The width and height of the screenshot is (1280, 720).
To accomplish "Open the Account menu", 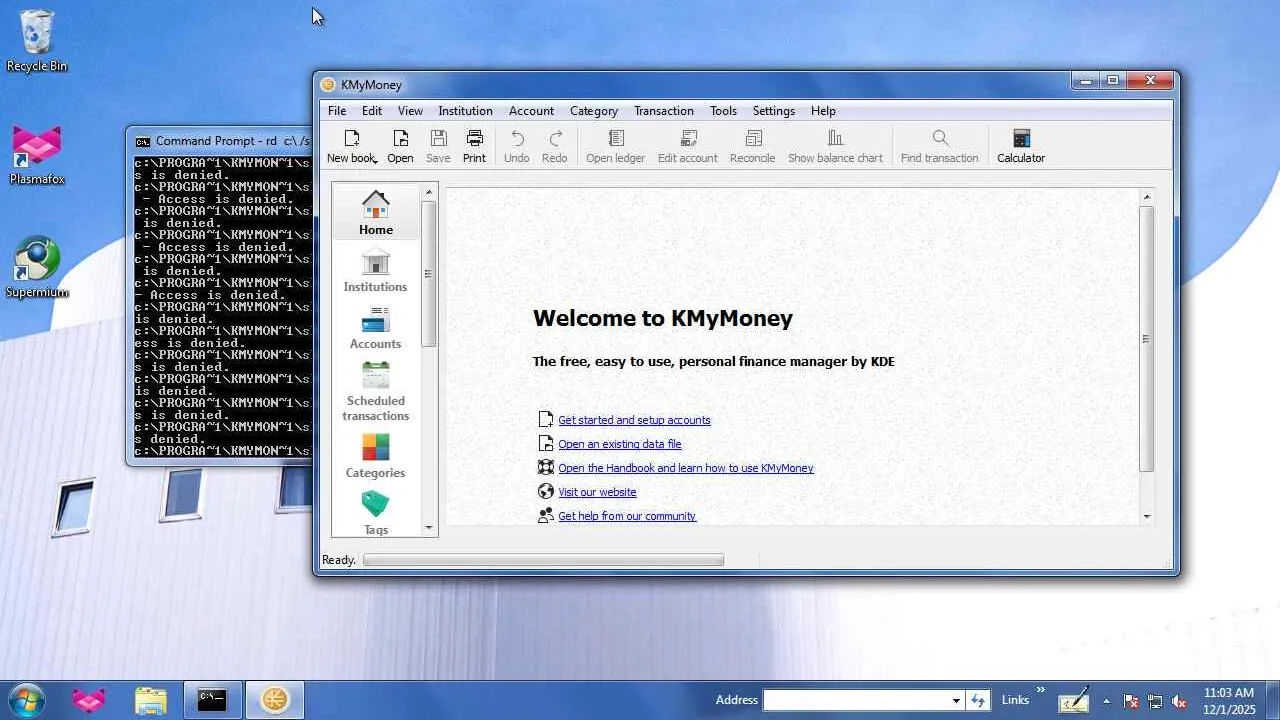I will tap(531, 111).
